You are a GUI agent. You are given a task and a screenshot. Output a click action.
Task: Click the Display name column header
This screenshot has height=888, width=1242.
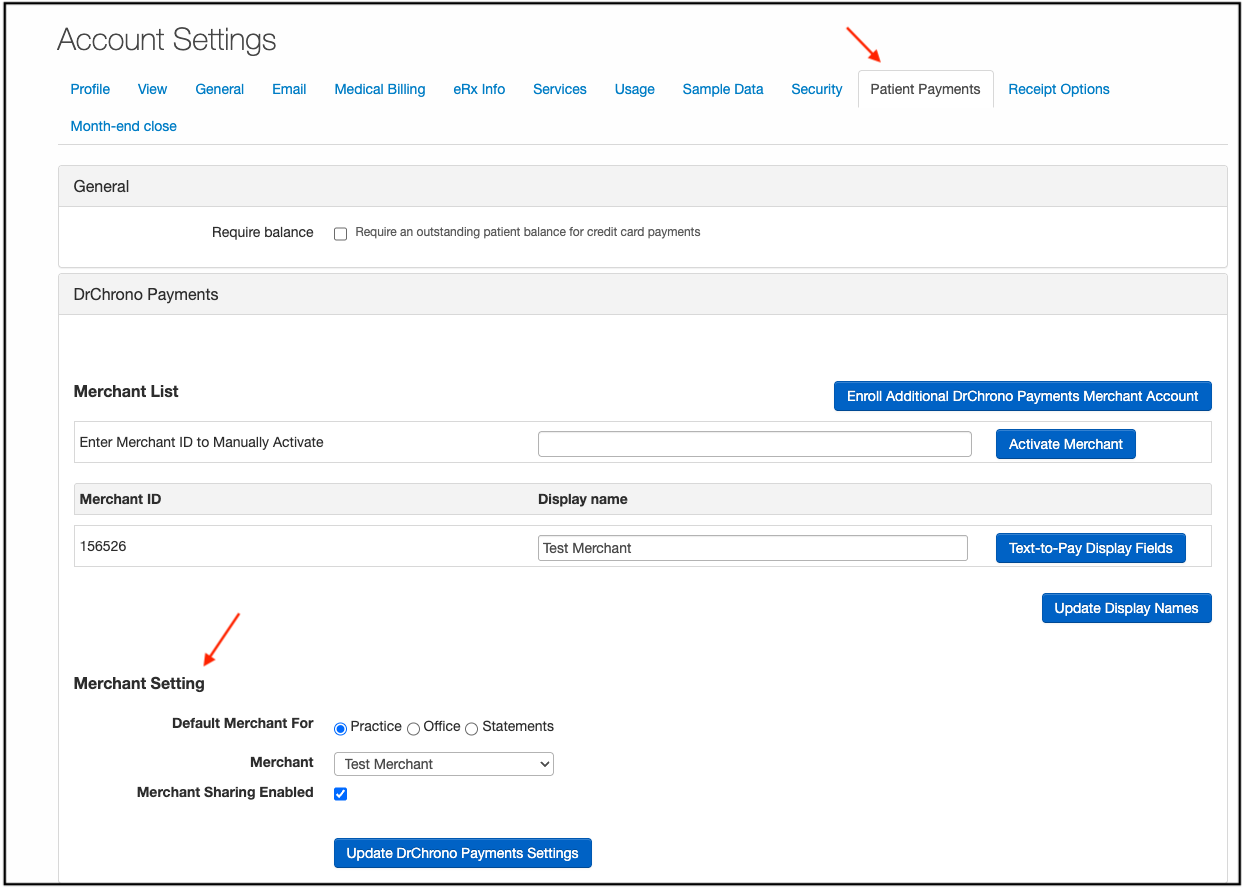pos(583,499)
